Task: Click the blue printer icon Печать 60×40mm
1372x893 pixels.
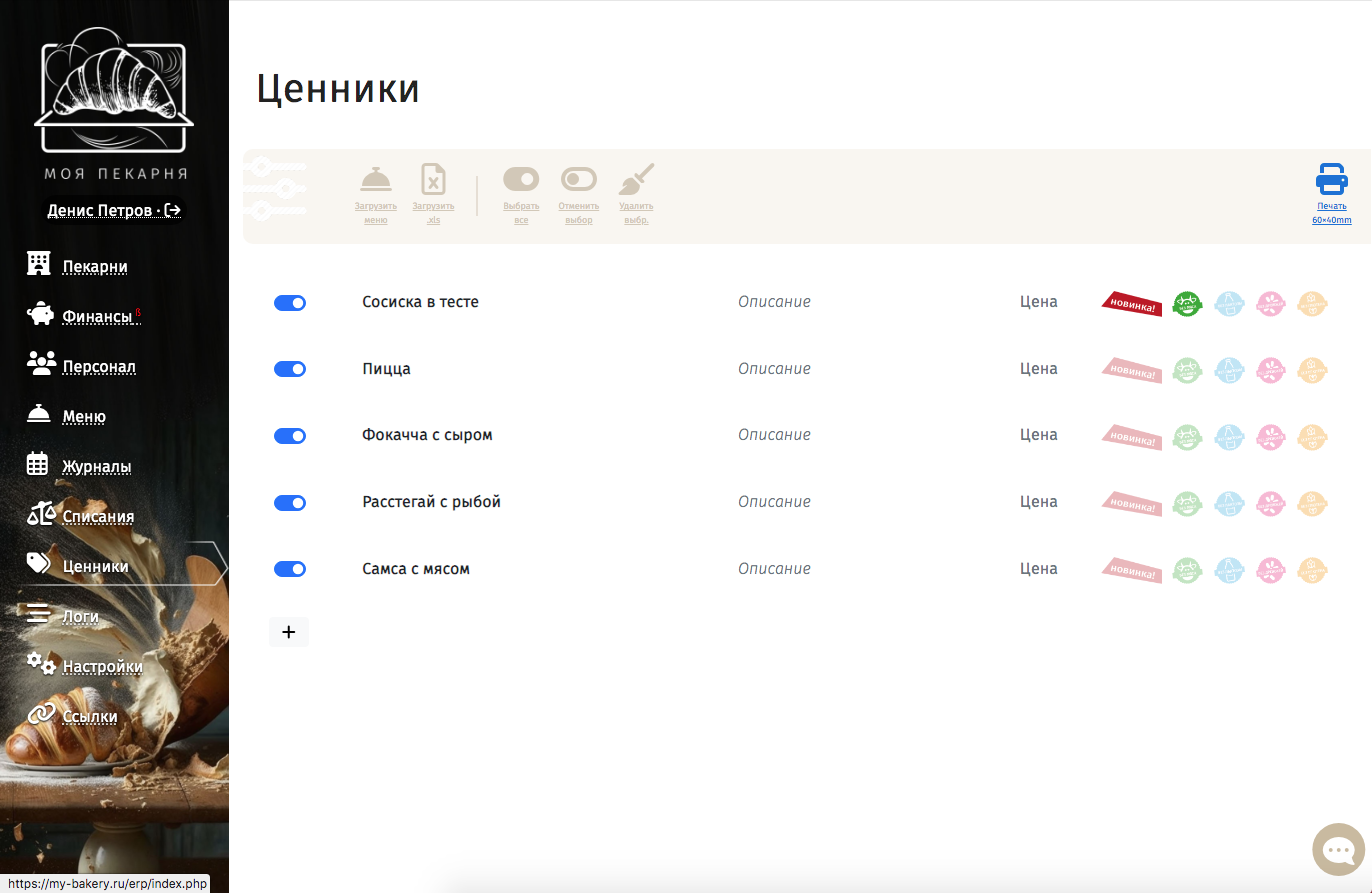Action: [1332, 179]
